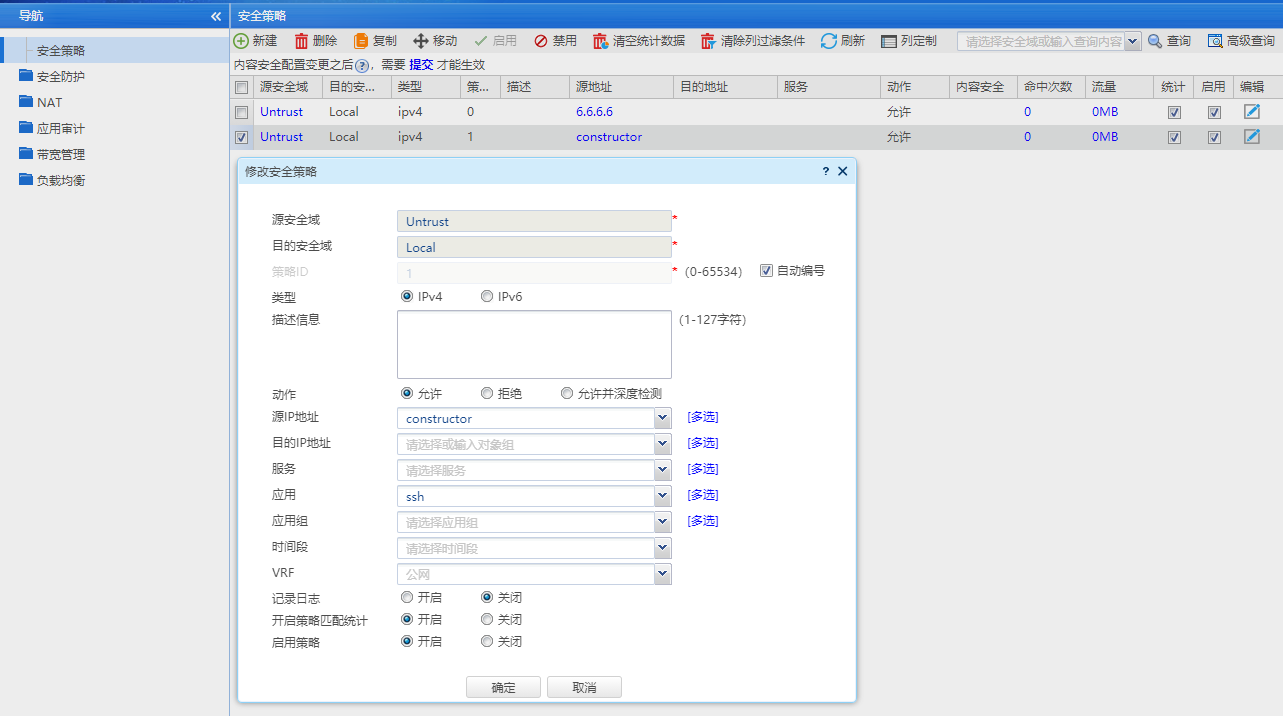Viewport: 1283px width, 716px height.
Task: Expand the 源IP地址 dropdown arrow
Action: point(662,418)
